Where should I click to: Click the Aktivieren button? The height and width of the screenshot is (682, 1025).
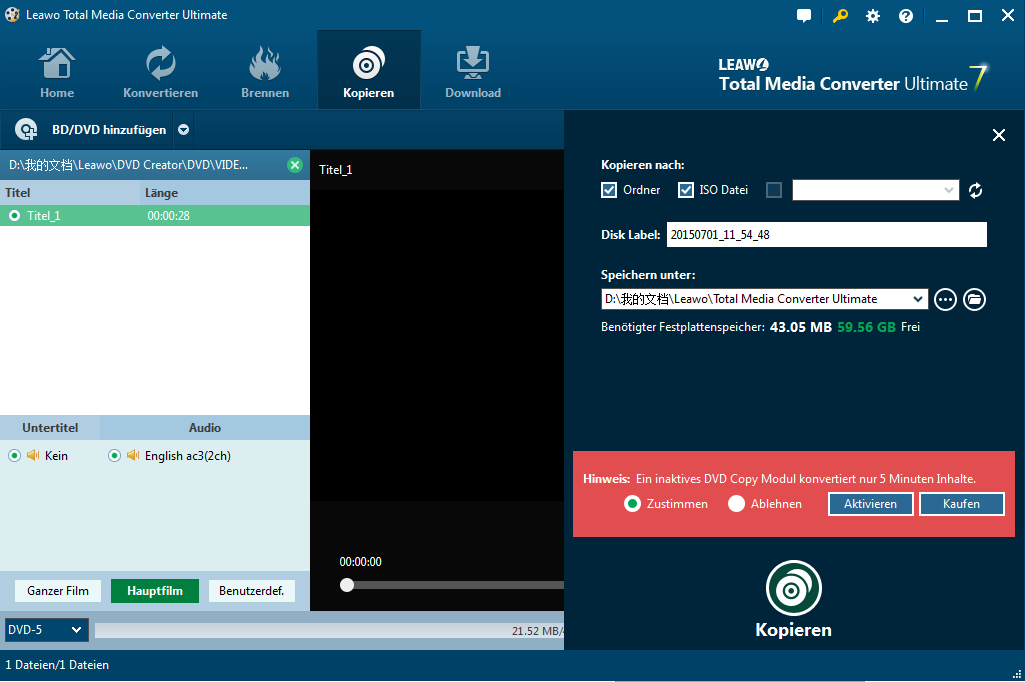(870, 503)
